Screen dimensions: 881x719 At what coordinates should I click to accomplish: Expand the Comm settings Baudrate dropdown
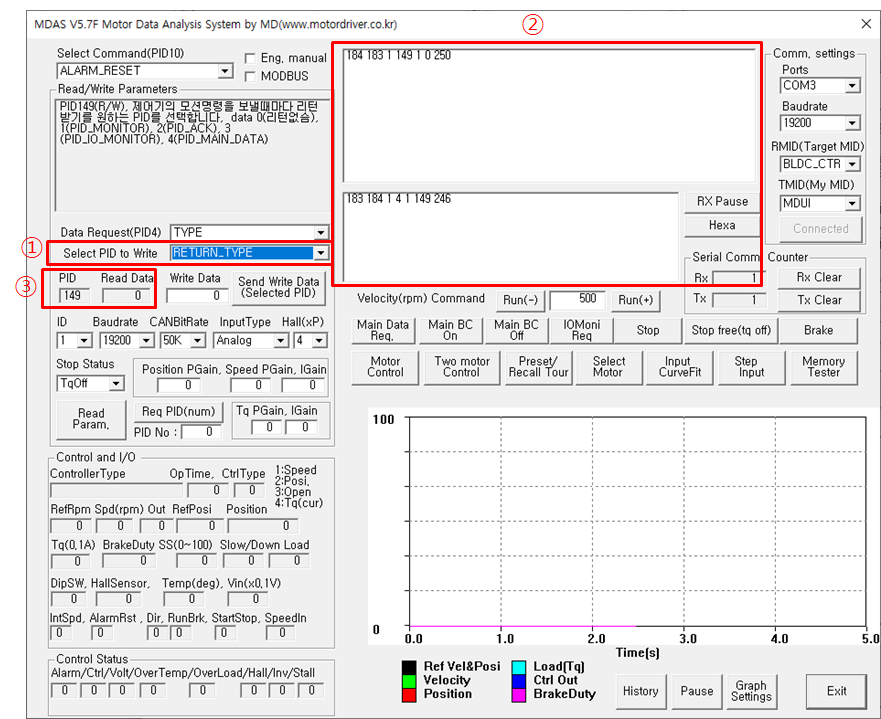(852, 123)
